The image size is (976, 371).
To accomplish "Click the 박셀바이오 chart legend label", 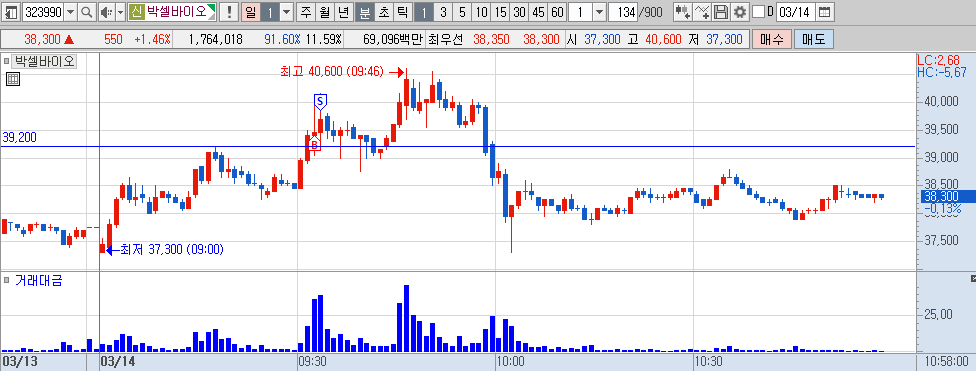I will tap(44, 61).
